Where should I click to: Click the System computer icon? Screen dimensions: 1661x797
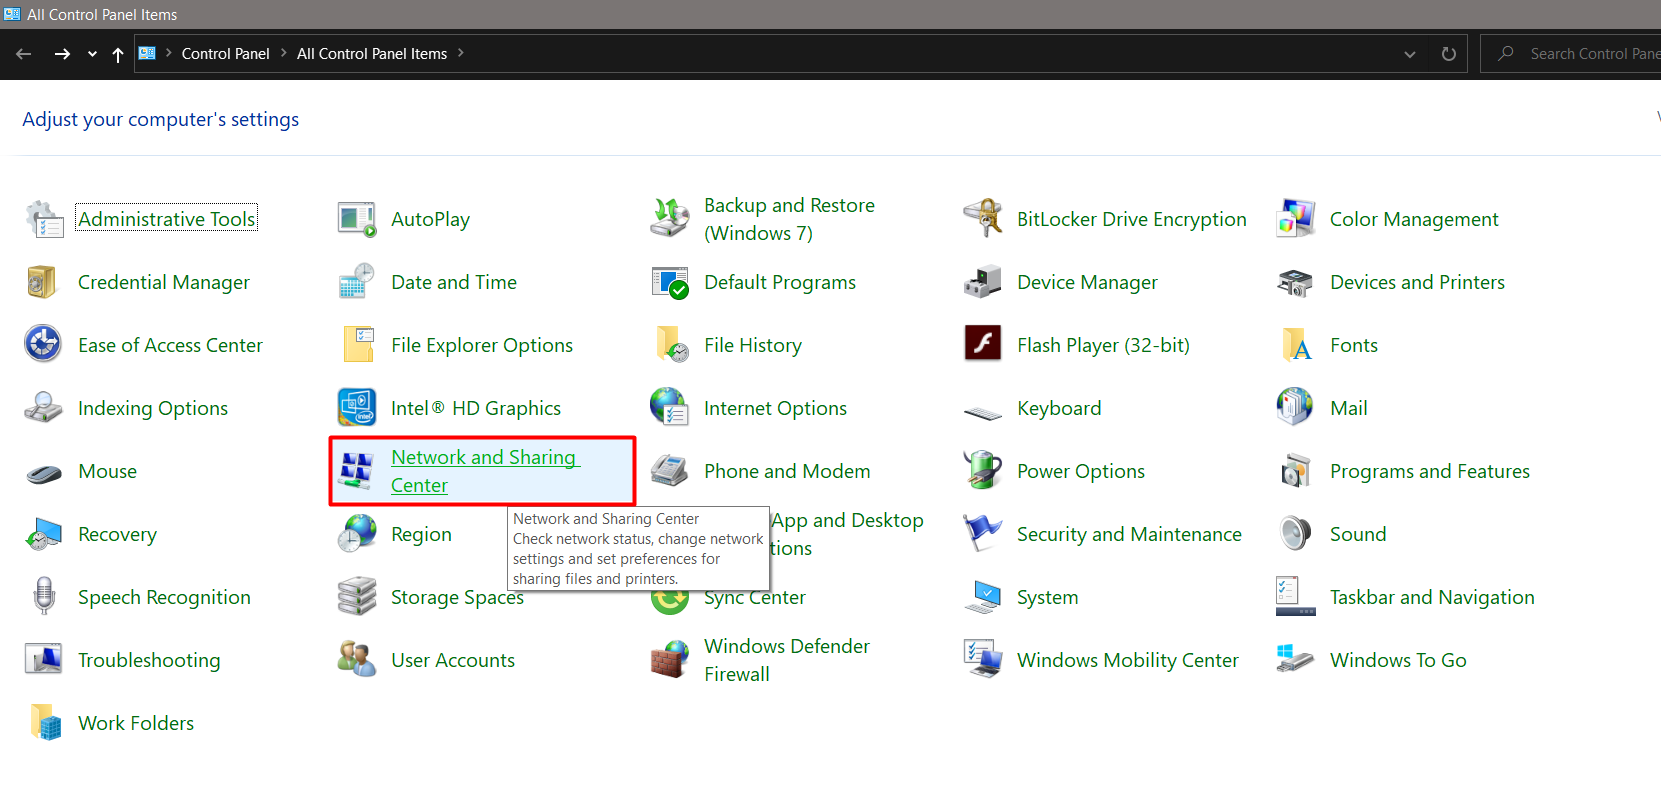pyautogui.click(x=983, y=597)
